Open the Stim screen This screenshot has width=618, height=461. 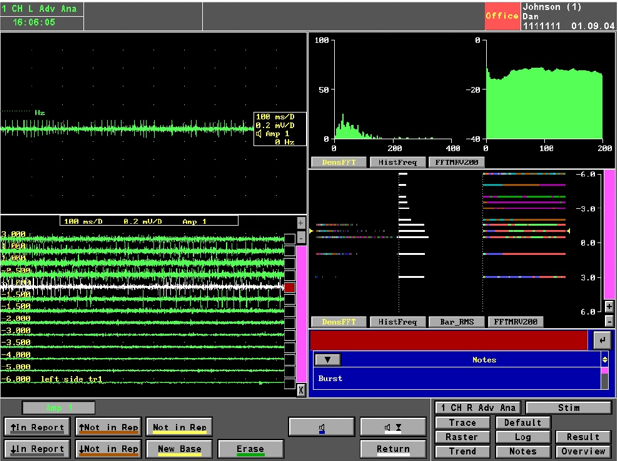pyautogui.click(x=568, y=408)
